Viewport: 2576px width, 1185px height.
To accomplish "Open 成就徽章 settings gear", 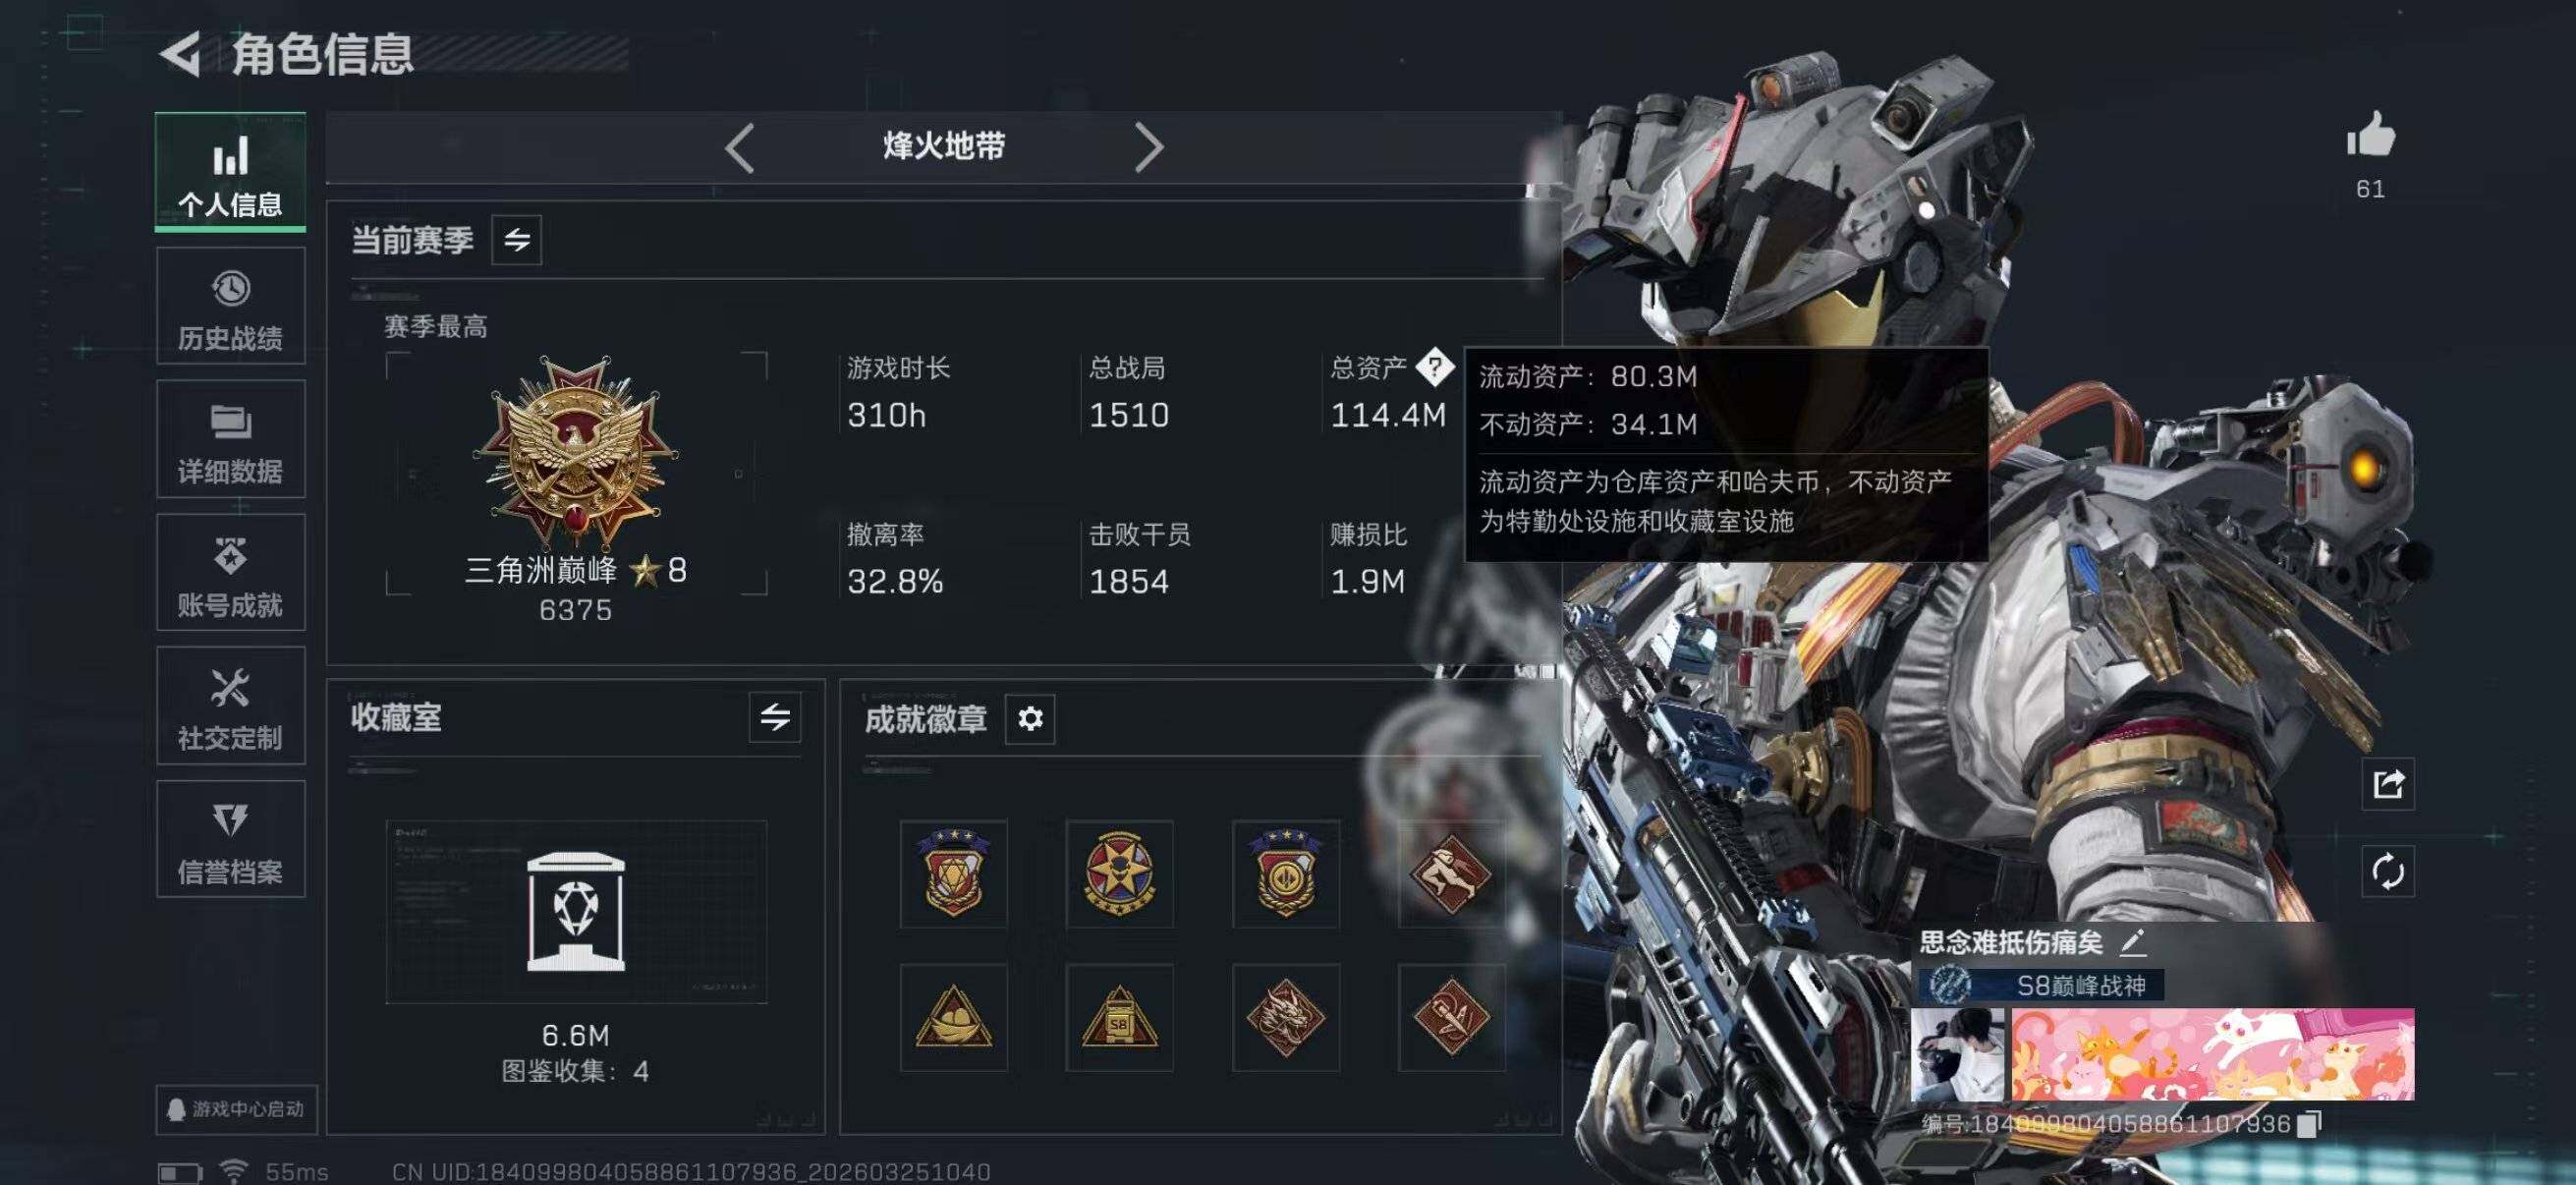I will tap(1030, 718).
